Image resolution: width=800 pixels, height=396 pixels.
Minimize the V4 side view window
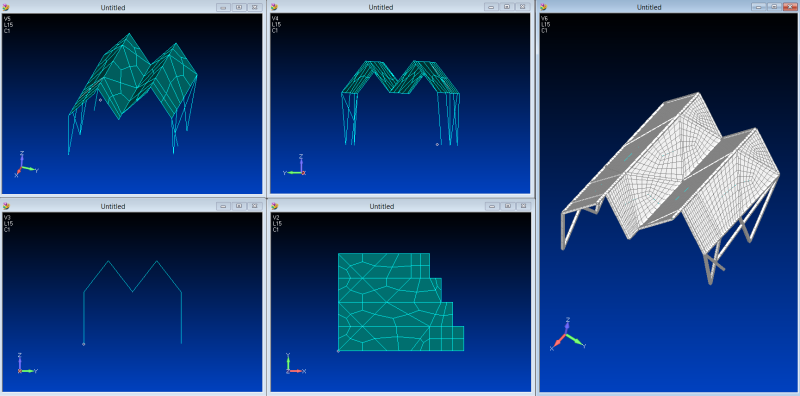click(492, 7)
